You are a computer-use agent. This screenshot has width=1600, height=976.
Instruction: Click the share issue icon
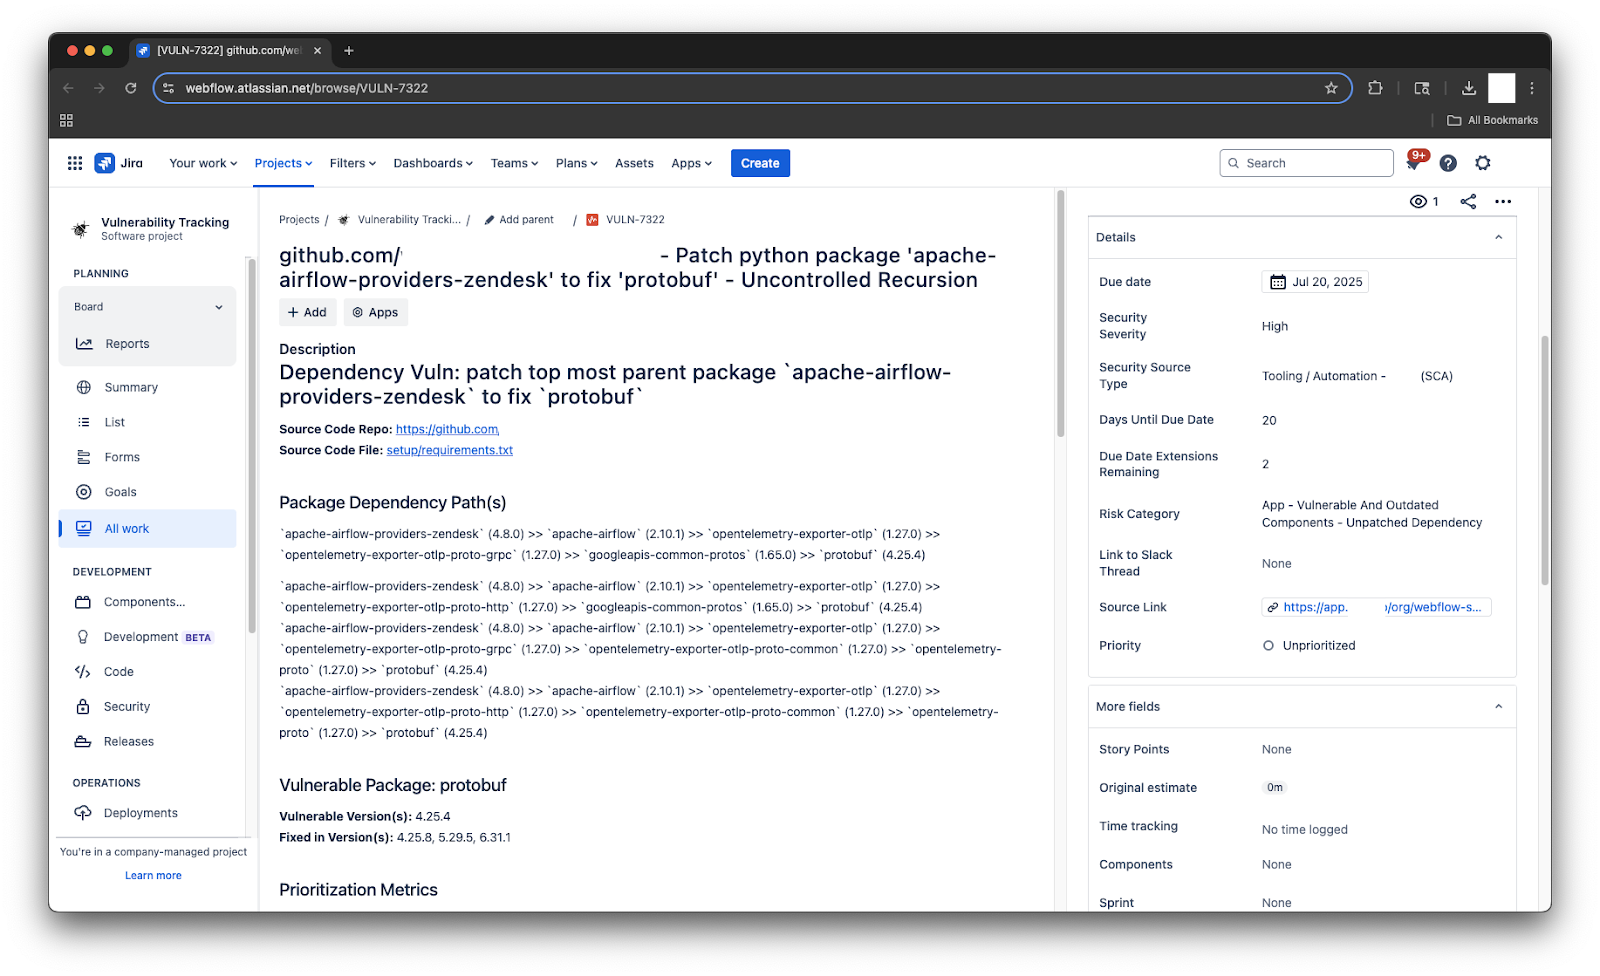(x=1468, y=201)
